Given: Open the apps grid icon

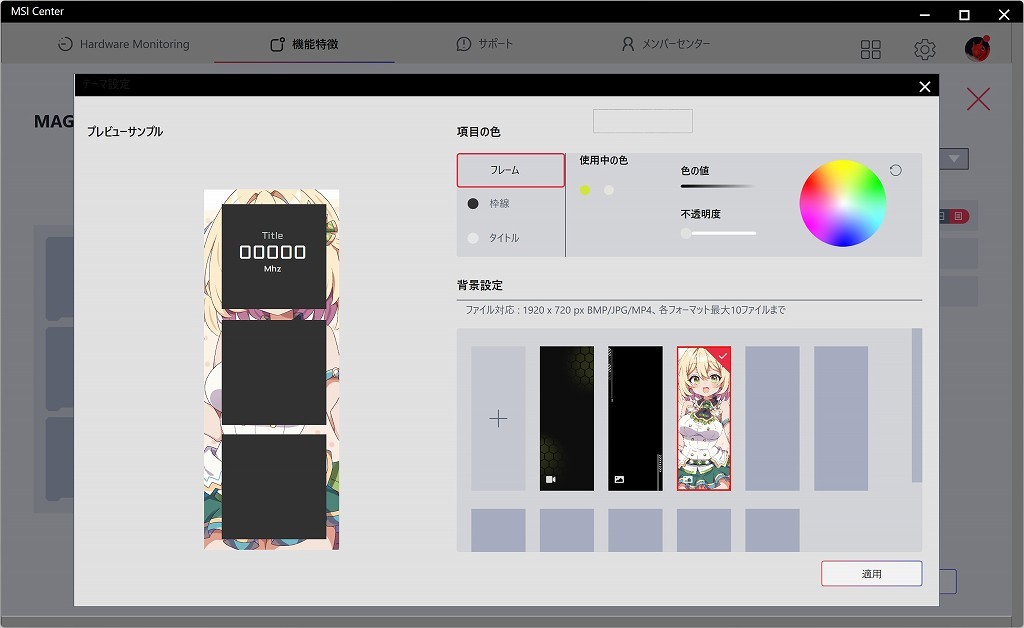Looking at the screenshot, I should pos(871,49).
